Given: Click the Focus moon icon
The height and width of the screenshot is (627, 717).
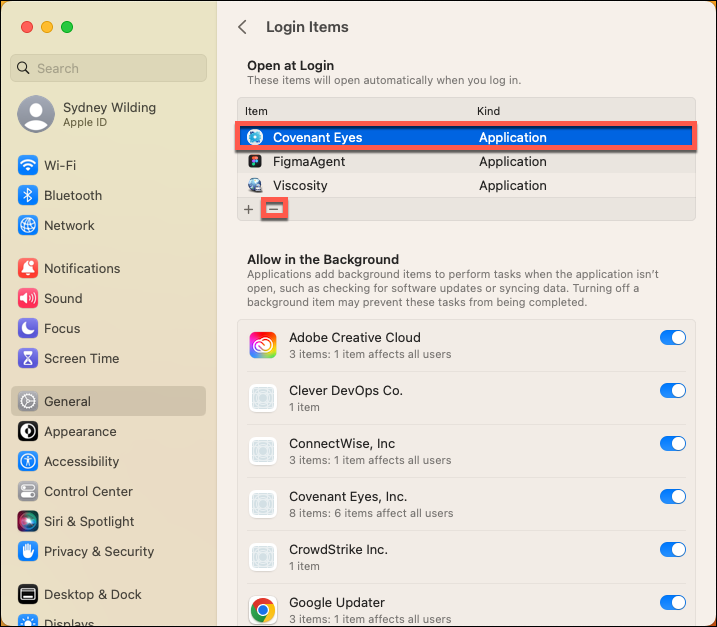Looking at the screenshot, I should [x=28, y=328].
